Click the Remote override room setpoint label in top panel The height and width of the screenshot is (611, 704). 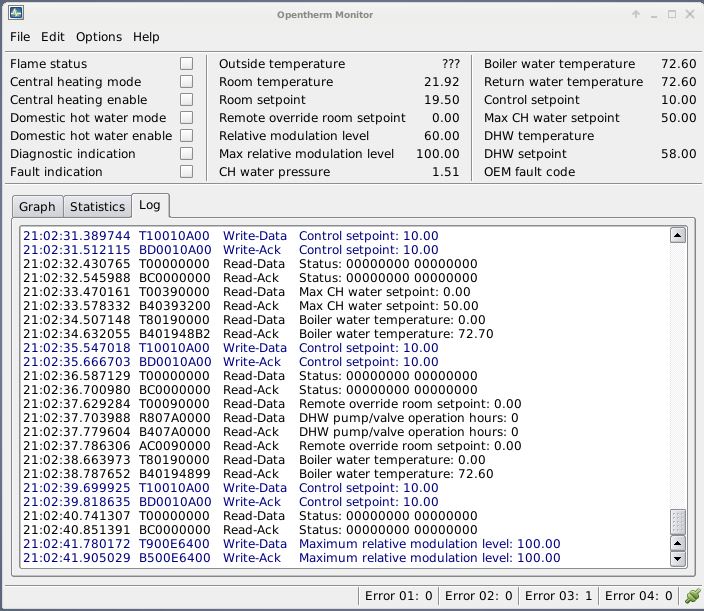312,118
